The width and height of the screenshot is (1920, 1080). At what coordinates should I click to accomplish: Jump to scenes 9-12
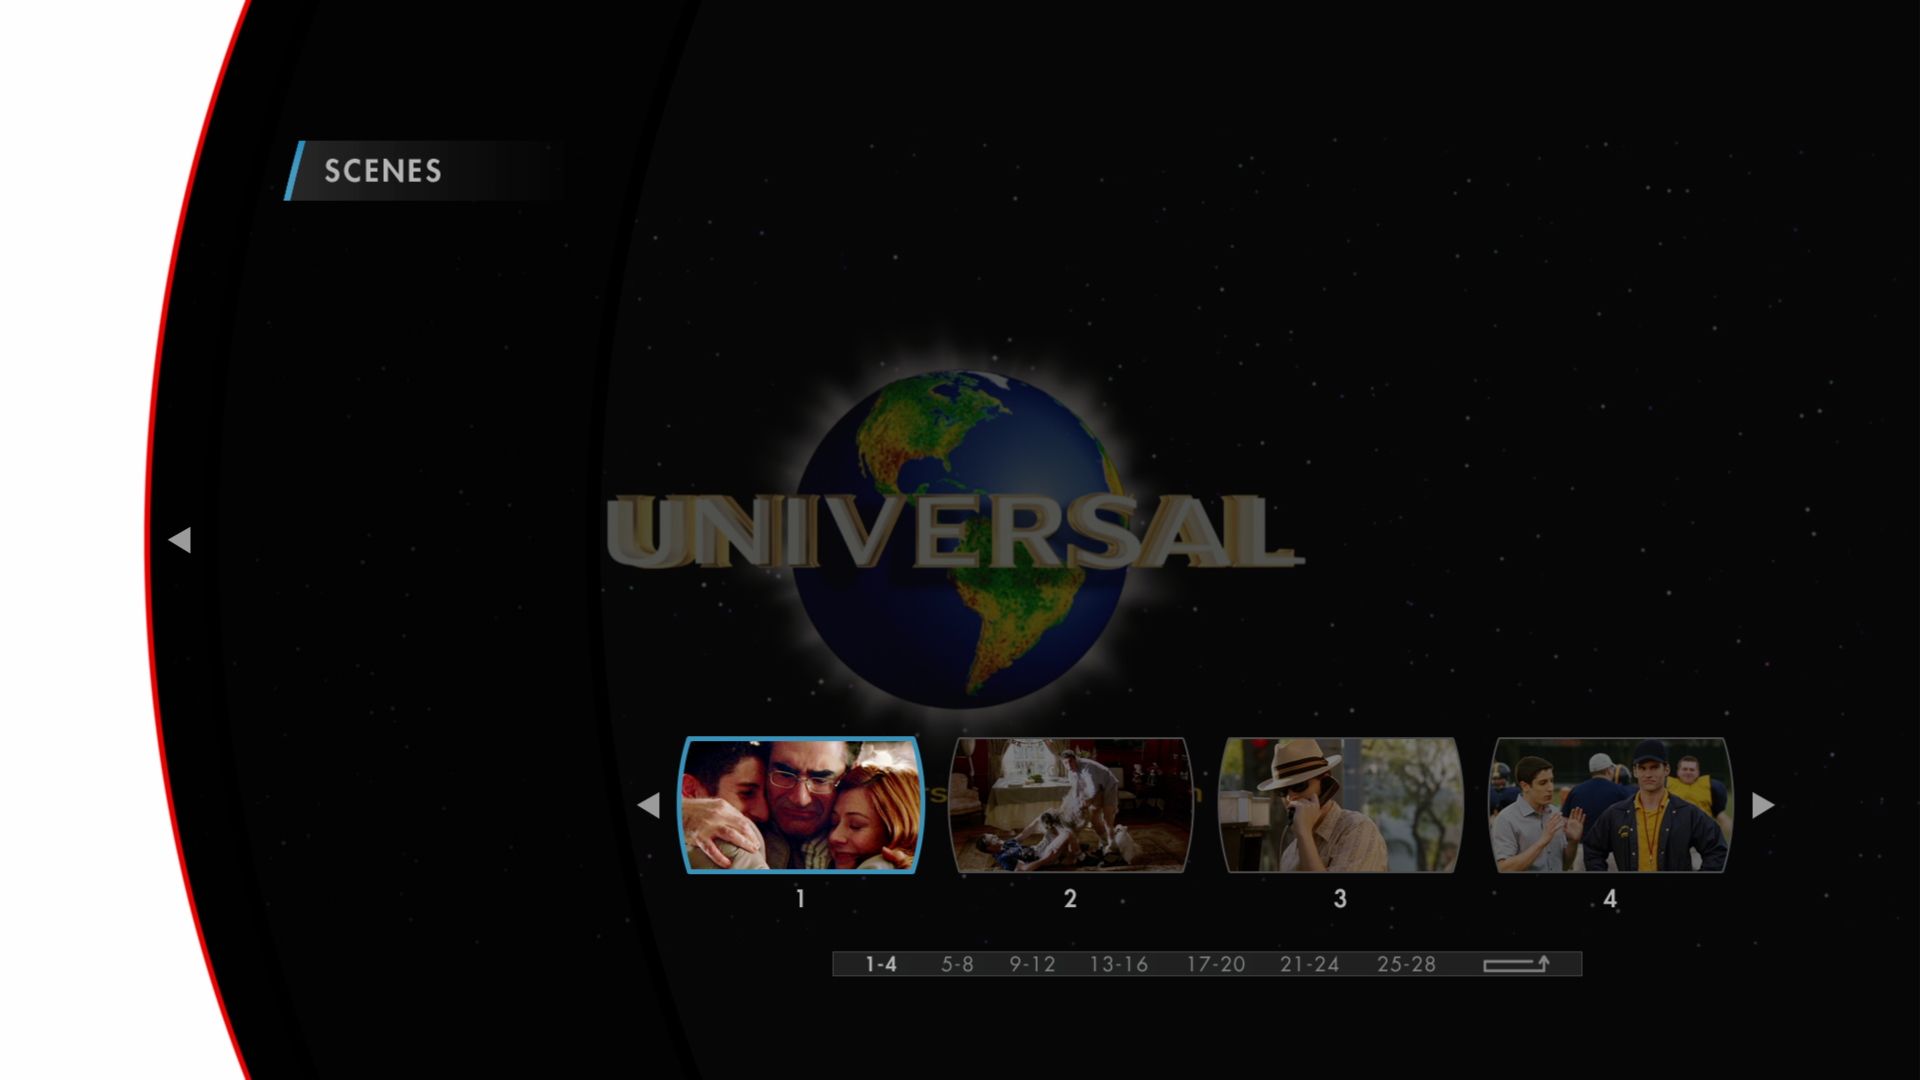tap(1032, 964)
